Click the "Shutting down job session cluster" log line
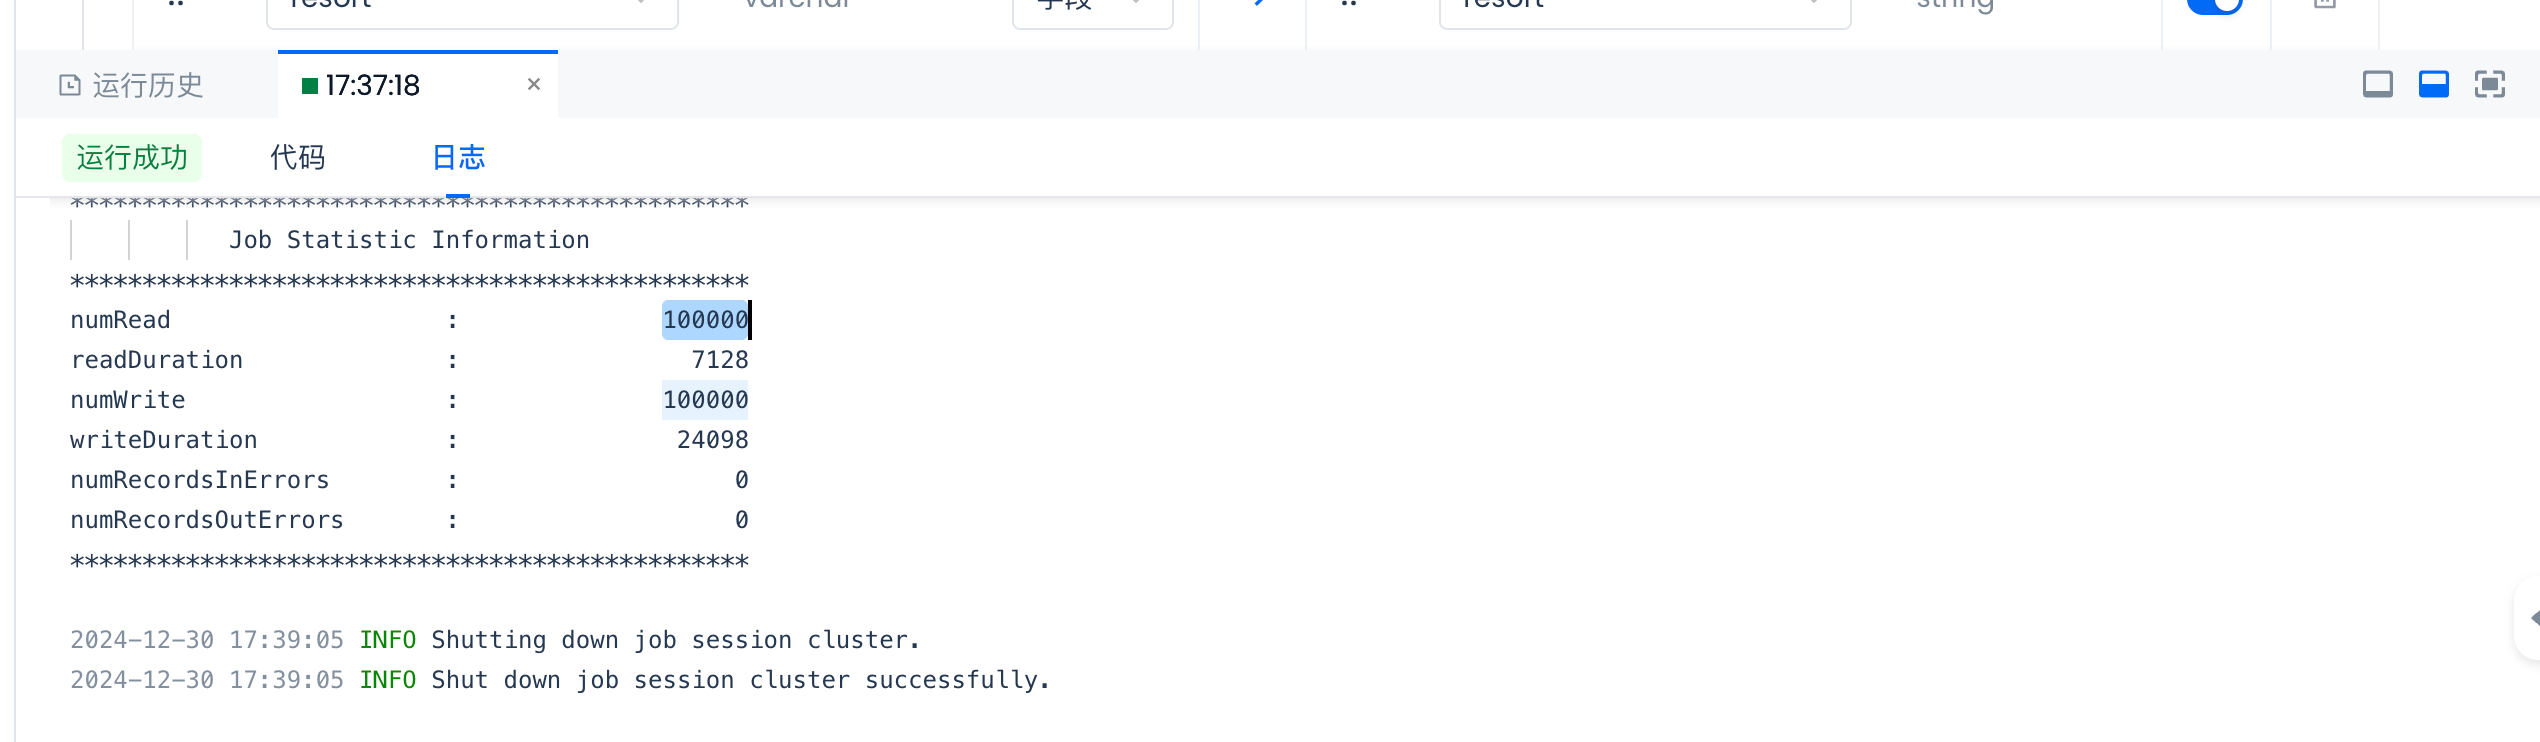 (x=675, y=640)
